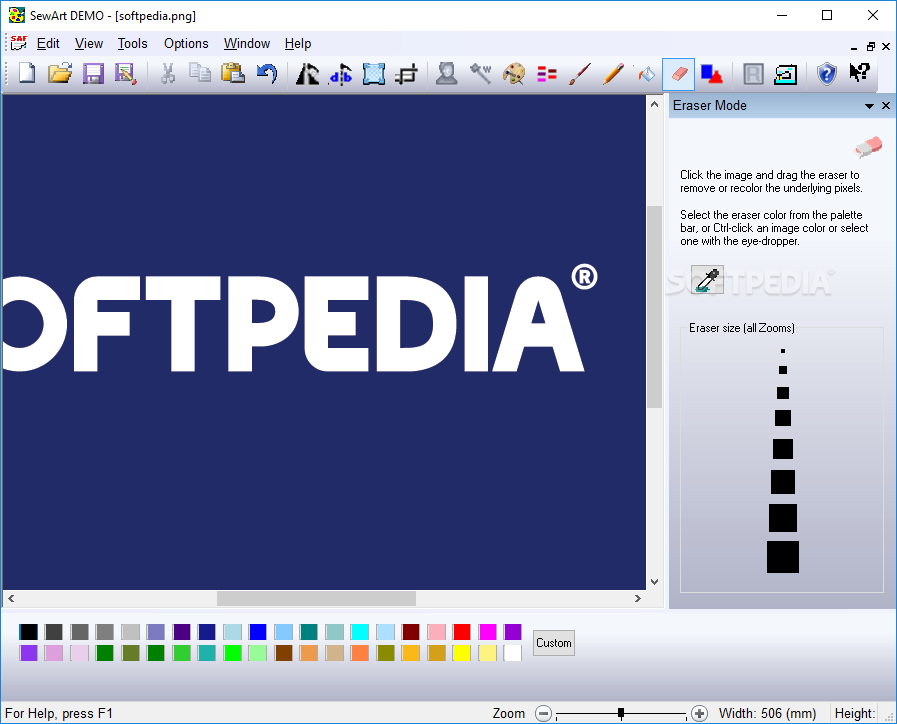The image size is (897, 724).
Task: Click the Custom color button
Action: coord(554,643)
